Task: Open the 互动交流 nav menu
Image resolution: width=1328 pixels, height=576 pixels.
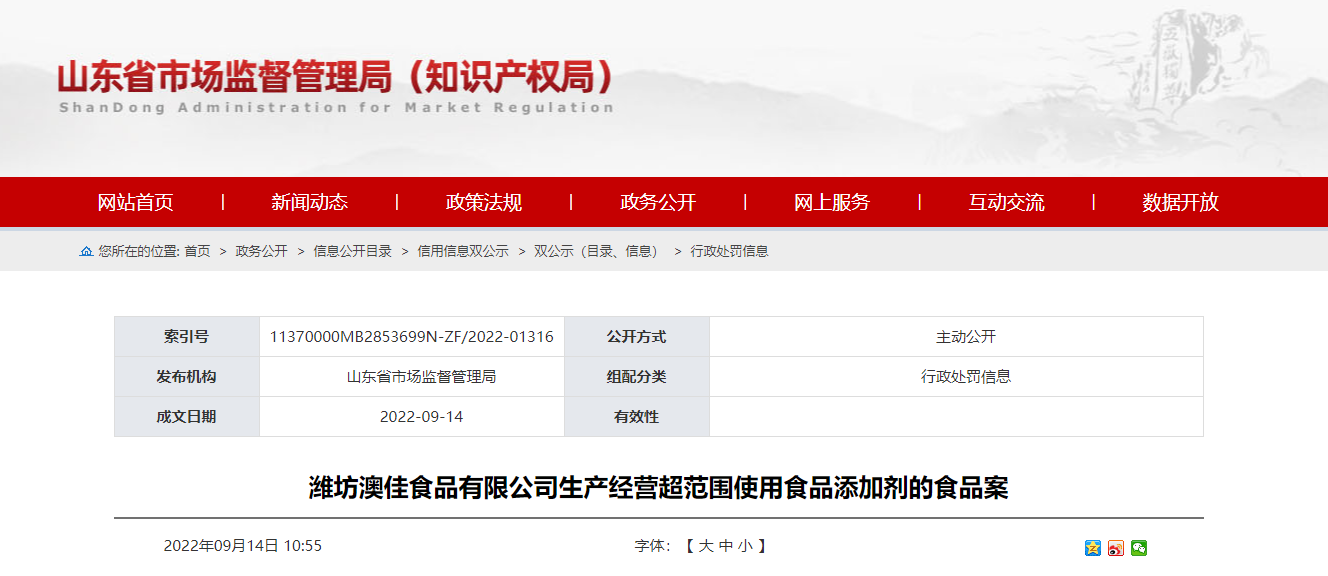Action: tap(1006, 202)
